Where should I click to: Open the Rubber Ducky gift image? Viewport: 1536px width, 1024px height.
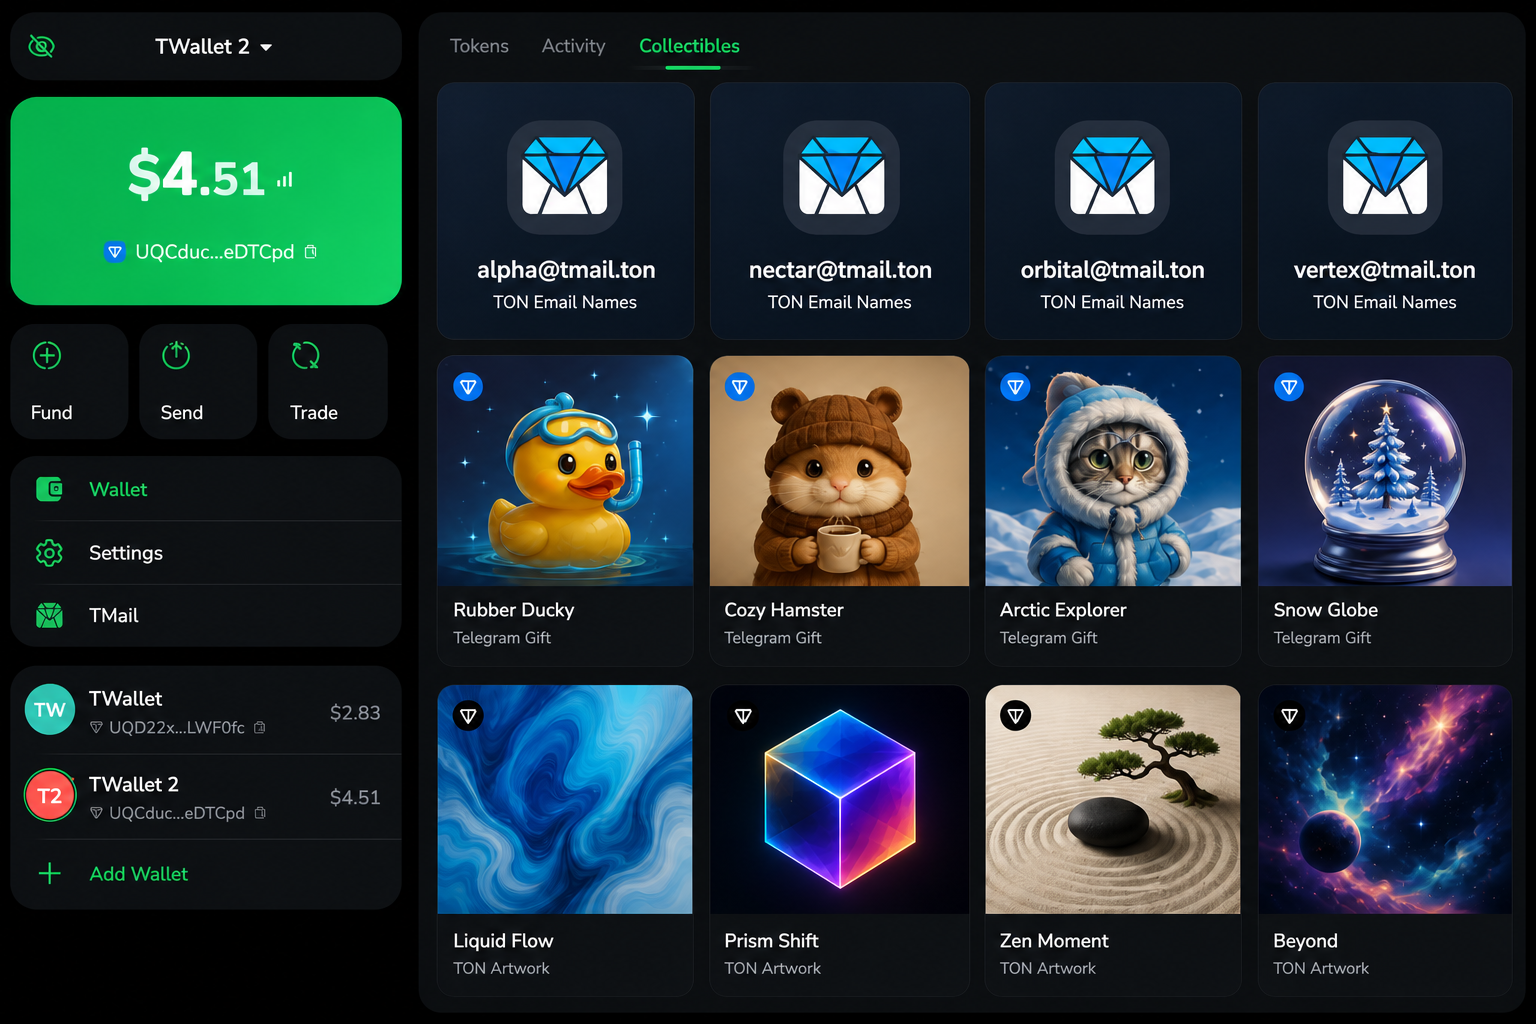[565, 471]
